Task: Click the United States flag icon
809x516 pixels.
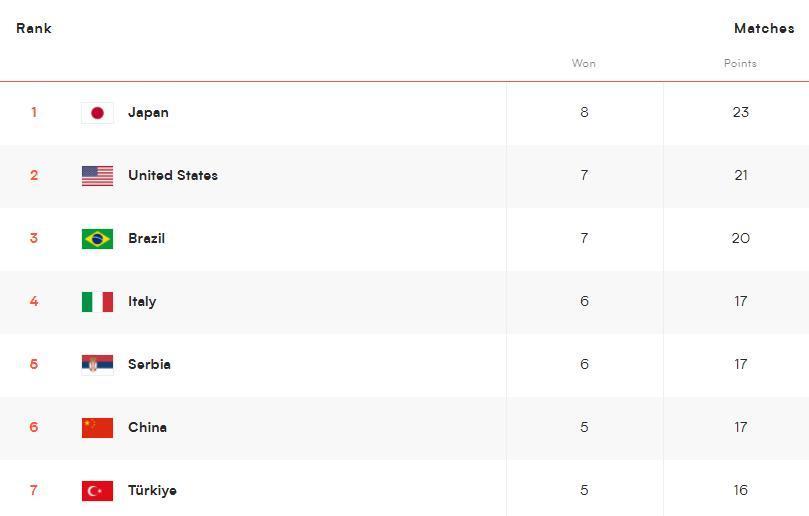Action: (98, 176)
